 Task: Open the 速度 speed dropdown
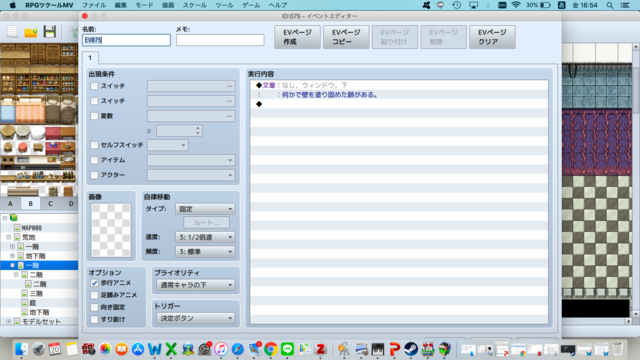click(205, 237)
